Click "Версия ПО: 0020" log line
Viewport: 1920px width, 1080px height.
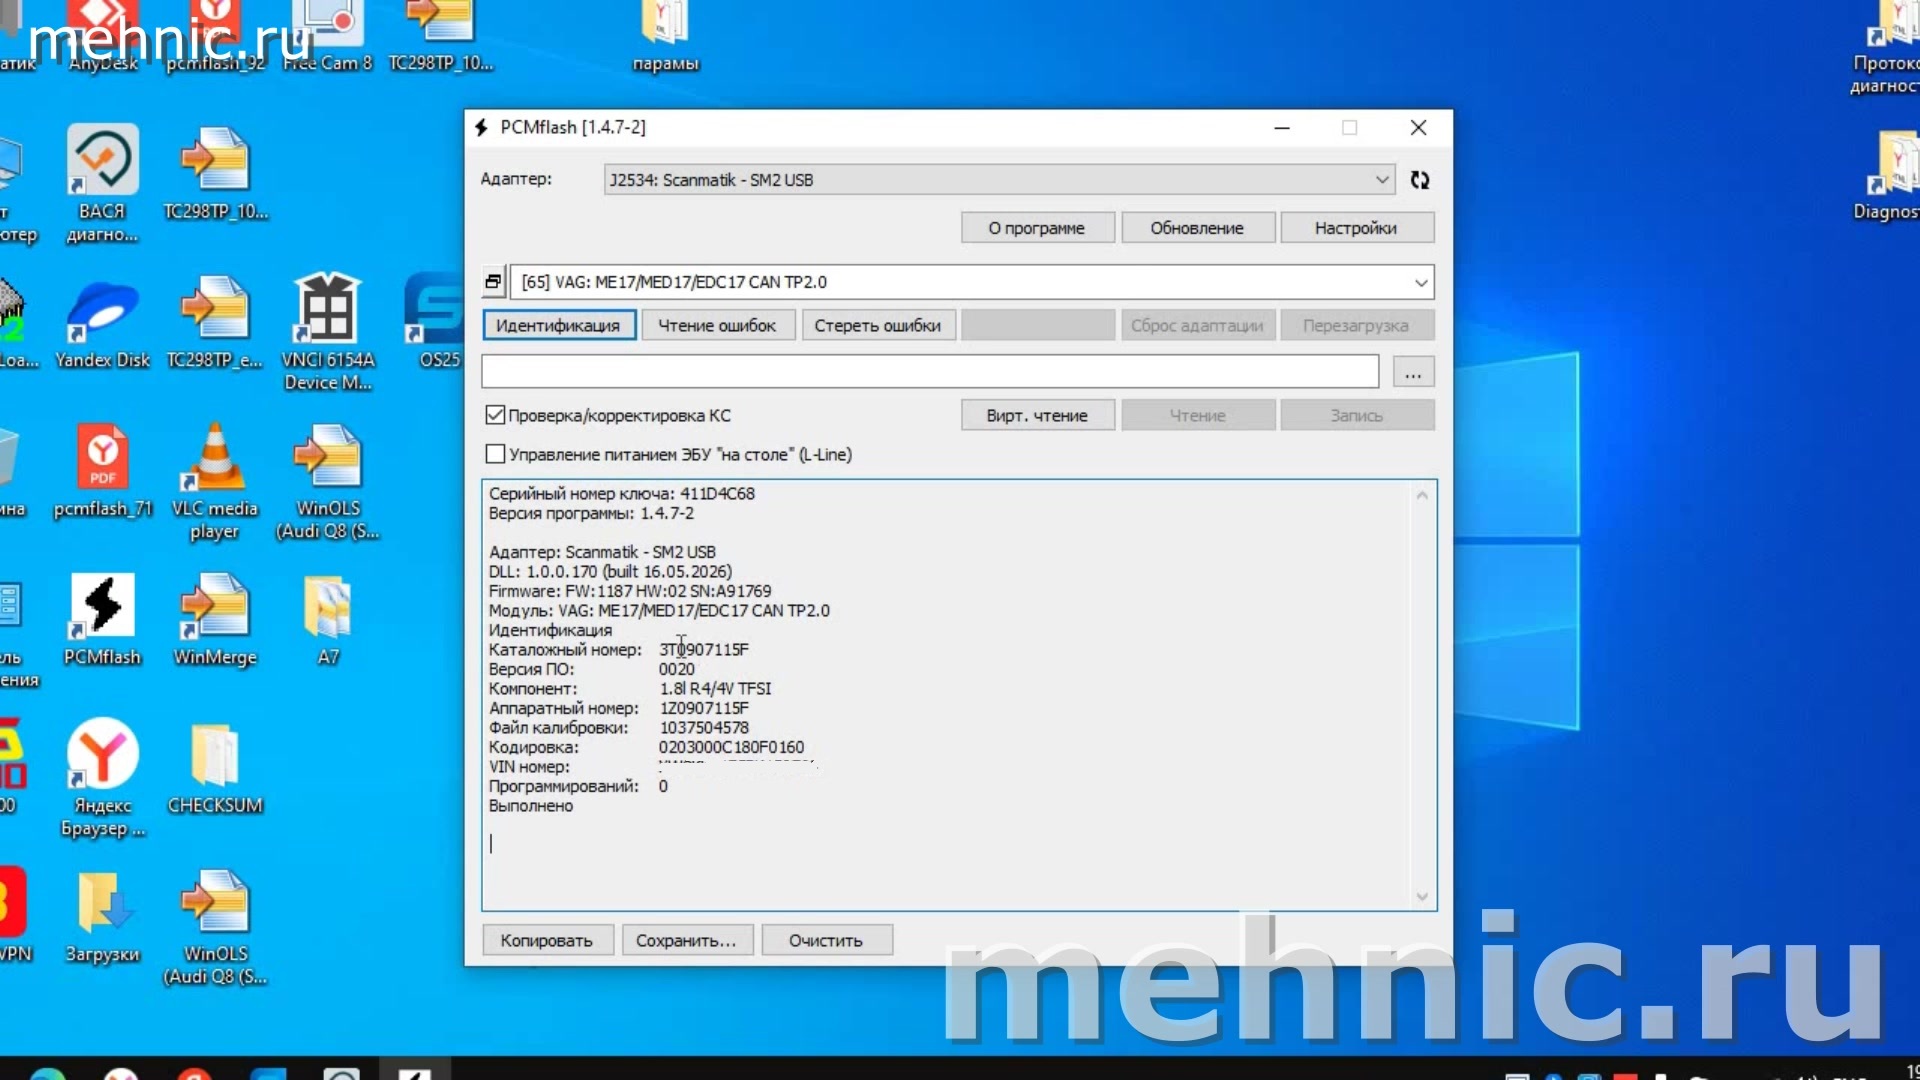(591, 670)
